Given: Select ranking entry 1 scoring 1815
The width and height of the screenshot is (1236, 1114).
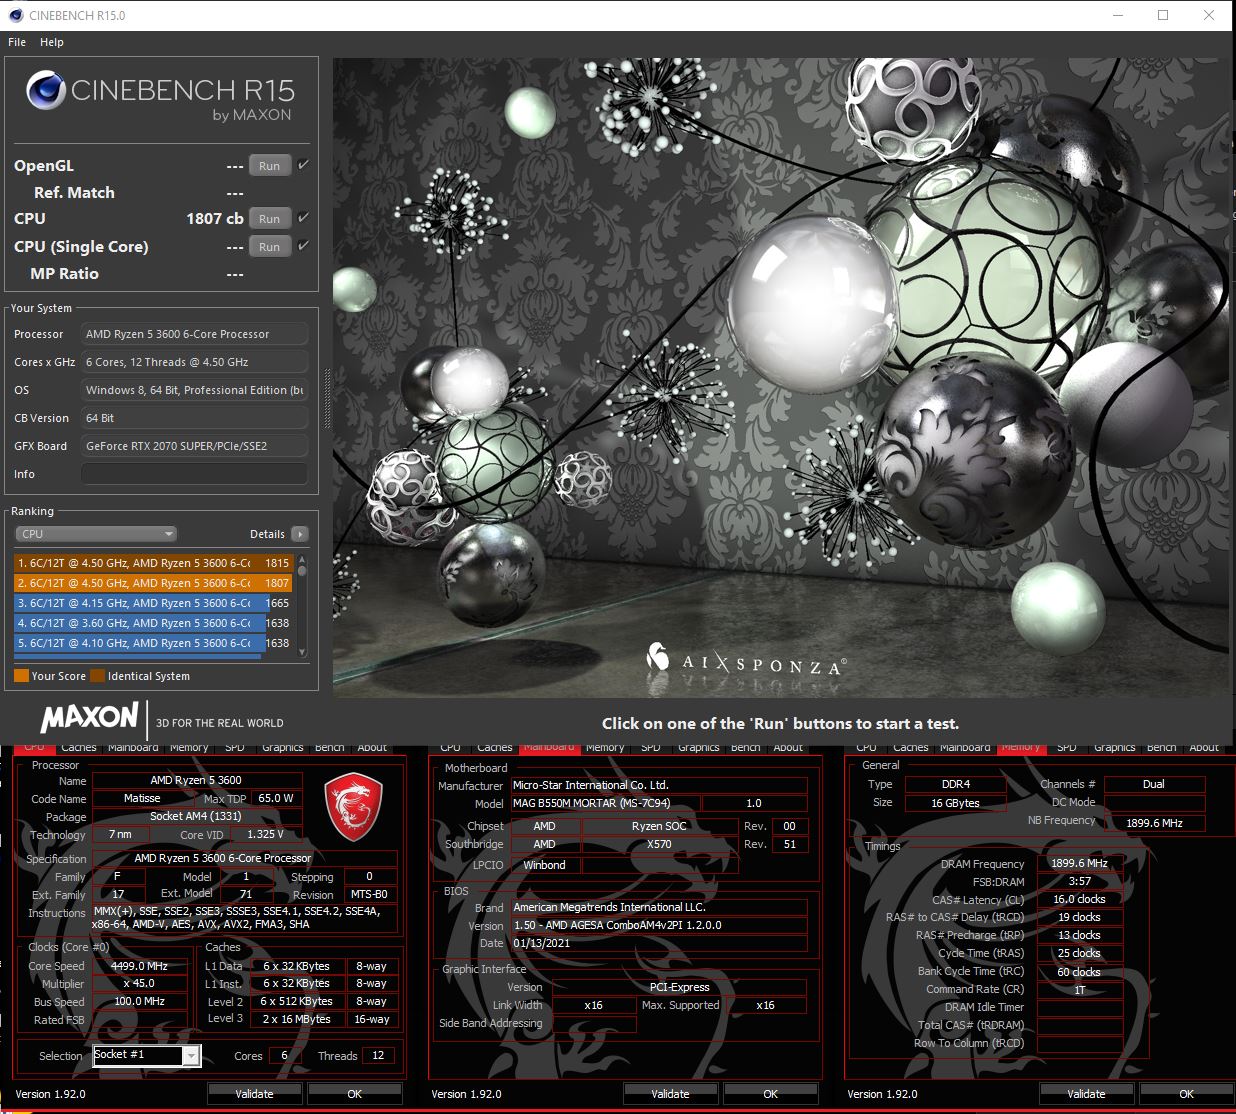Looking at the screenshot, I should coord(153,563).
